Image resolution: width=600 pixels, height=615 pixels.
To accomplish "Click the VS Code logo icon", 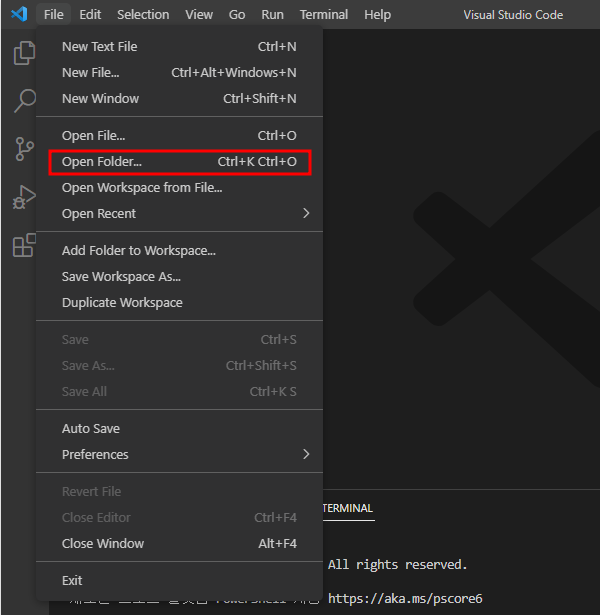I will pyautogui.click(x=19, y=15).
